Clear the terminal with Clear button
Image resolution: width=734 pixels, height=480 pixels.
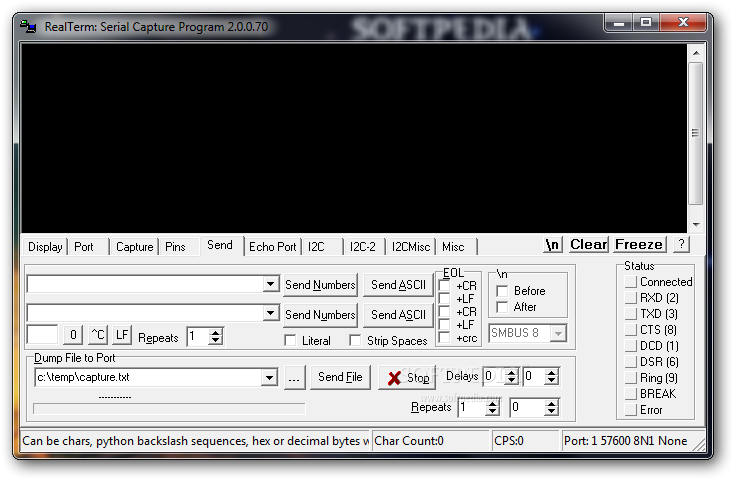coord(588,245)
